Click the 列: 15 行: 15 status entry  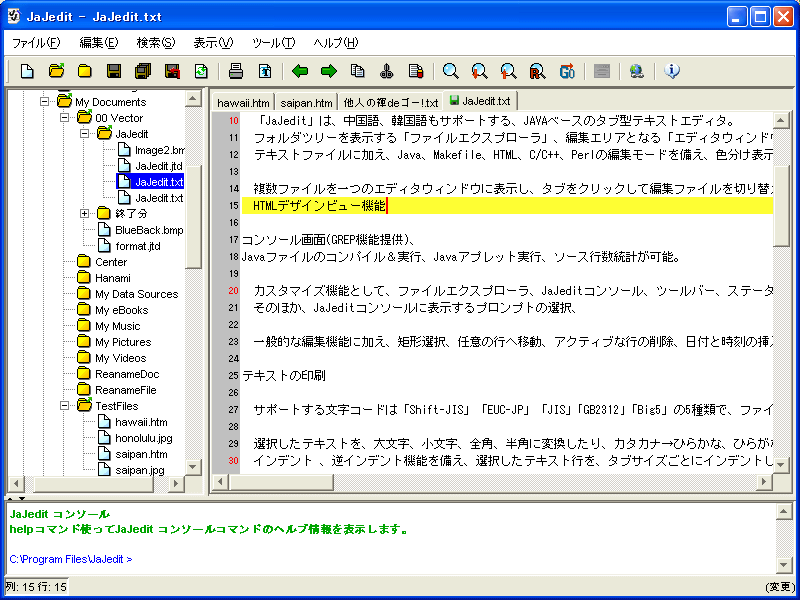pyautogui.click(x=36, y=587)
